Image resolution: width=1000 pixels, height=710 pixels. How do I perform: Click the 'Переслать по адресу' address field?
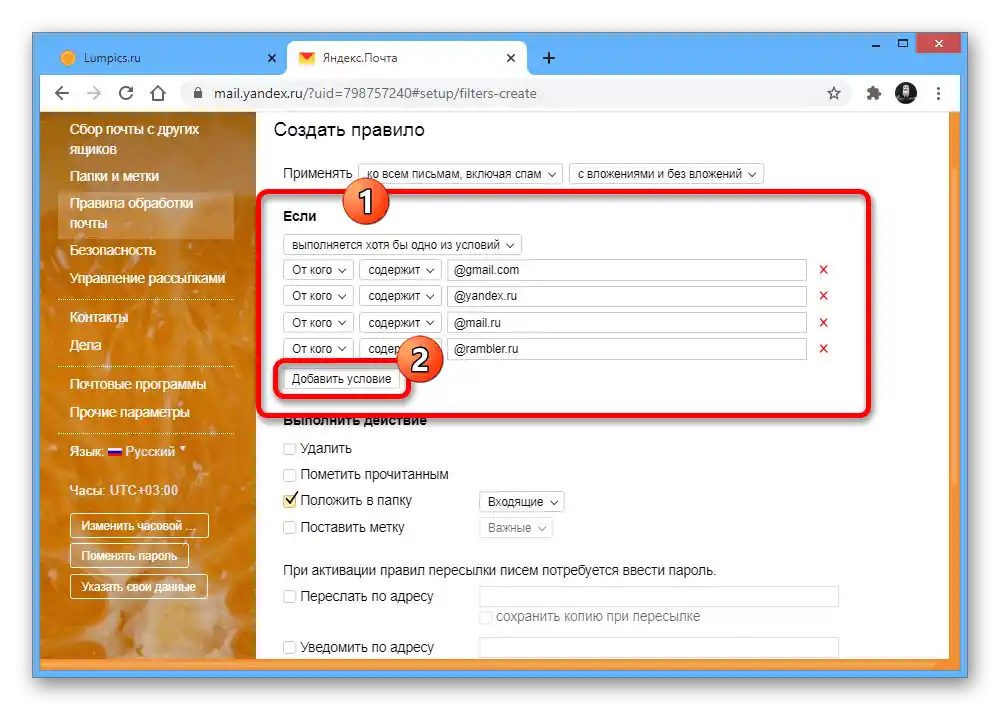point(659,596)
